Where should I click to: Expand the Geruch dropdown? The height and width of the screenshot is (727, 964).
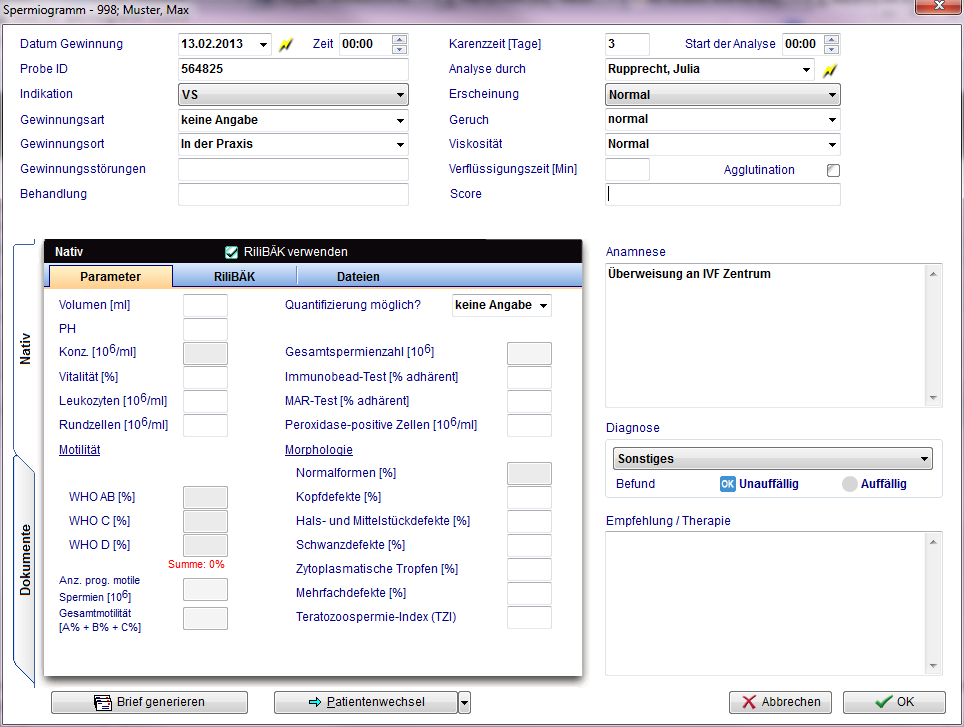(832, 120)
